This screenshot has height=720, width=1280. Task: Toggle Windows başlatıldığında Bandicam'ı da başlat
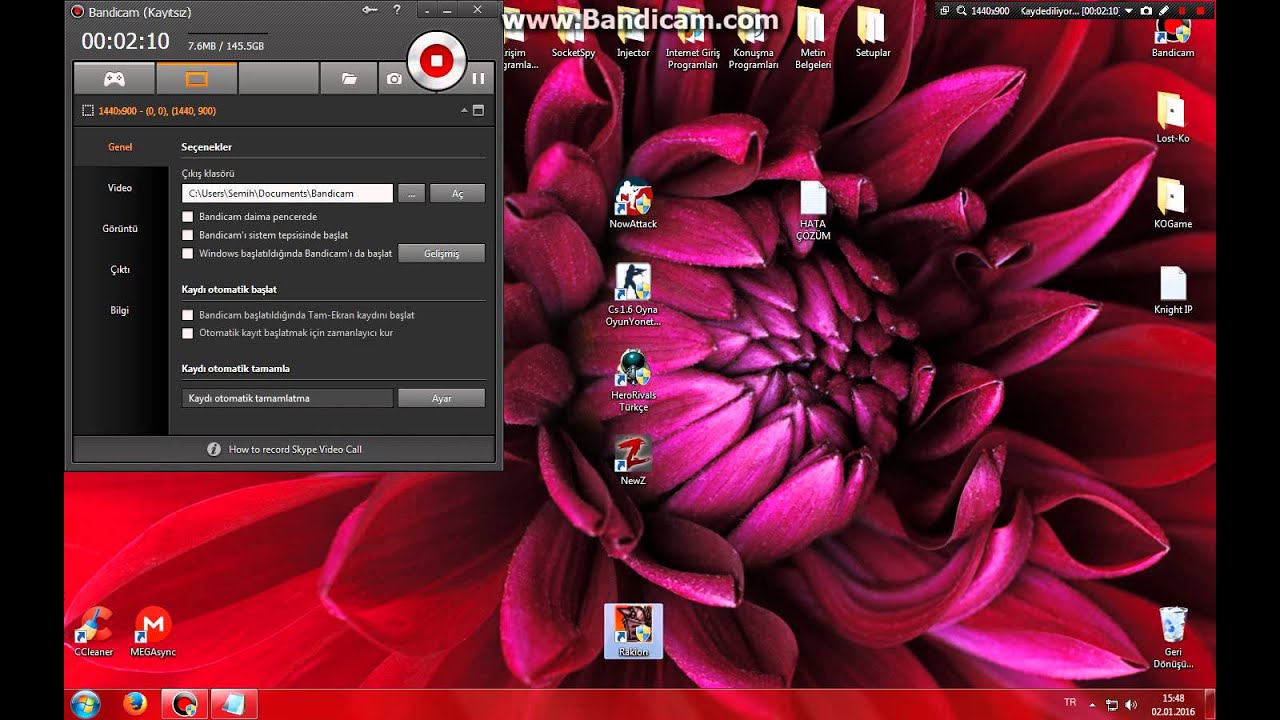click(187, 253)
